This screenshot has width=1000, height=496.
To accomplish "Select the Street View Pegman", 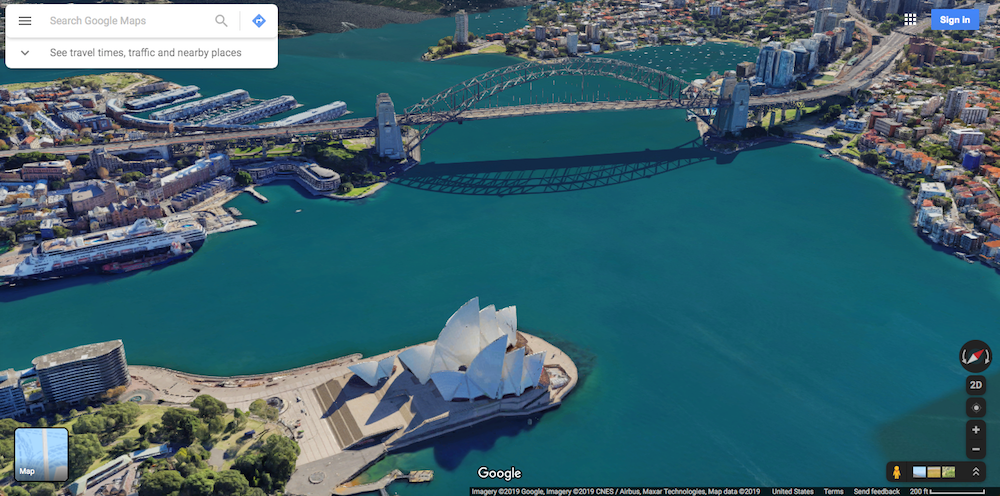I will click(x=897, y=472).
